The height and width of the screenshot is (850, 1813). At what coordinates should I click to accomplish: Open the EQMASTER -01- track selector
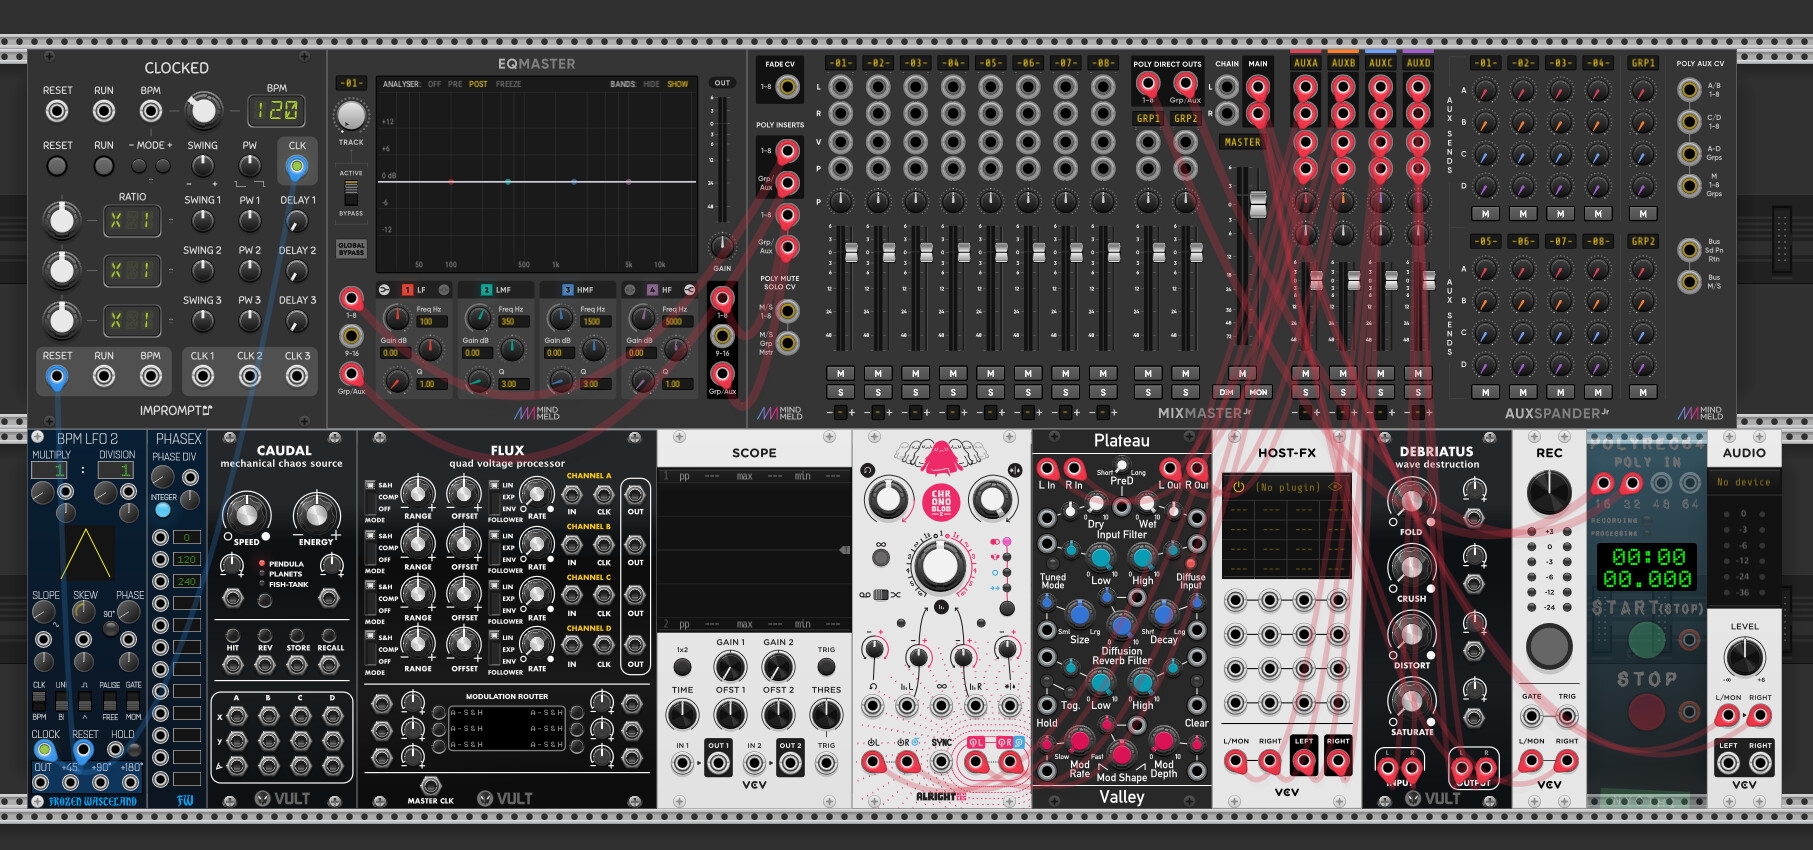click(351, 83)
